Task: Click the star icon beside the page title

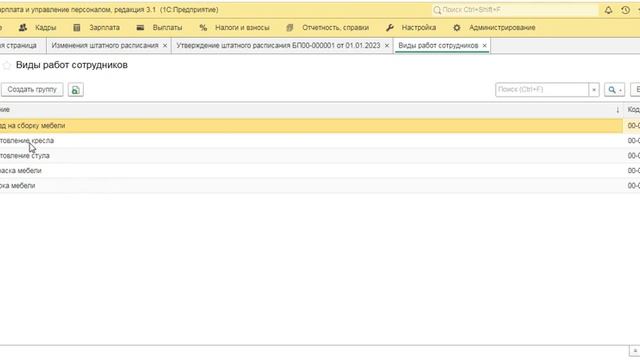Action: 7,65
